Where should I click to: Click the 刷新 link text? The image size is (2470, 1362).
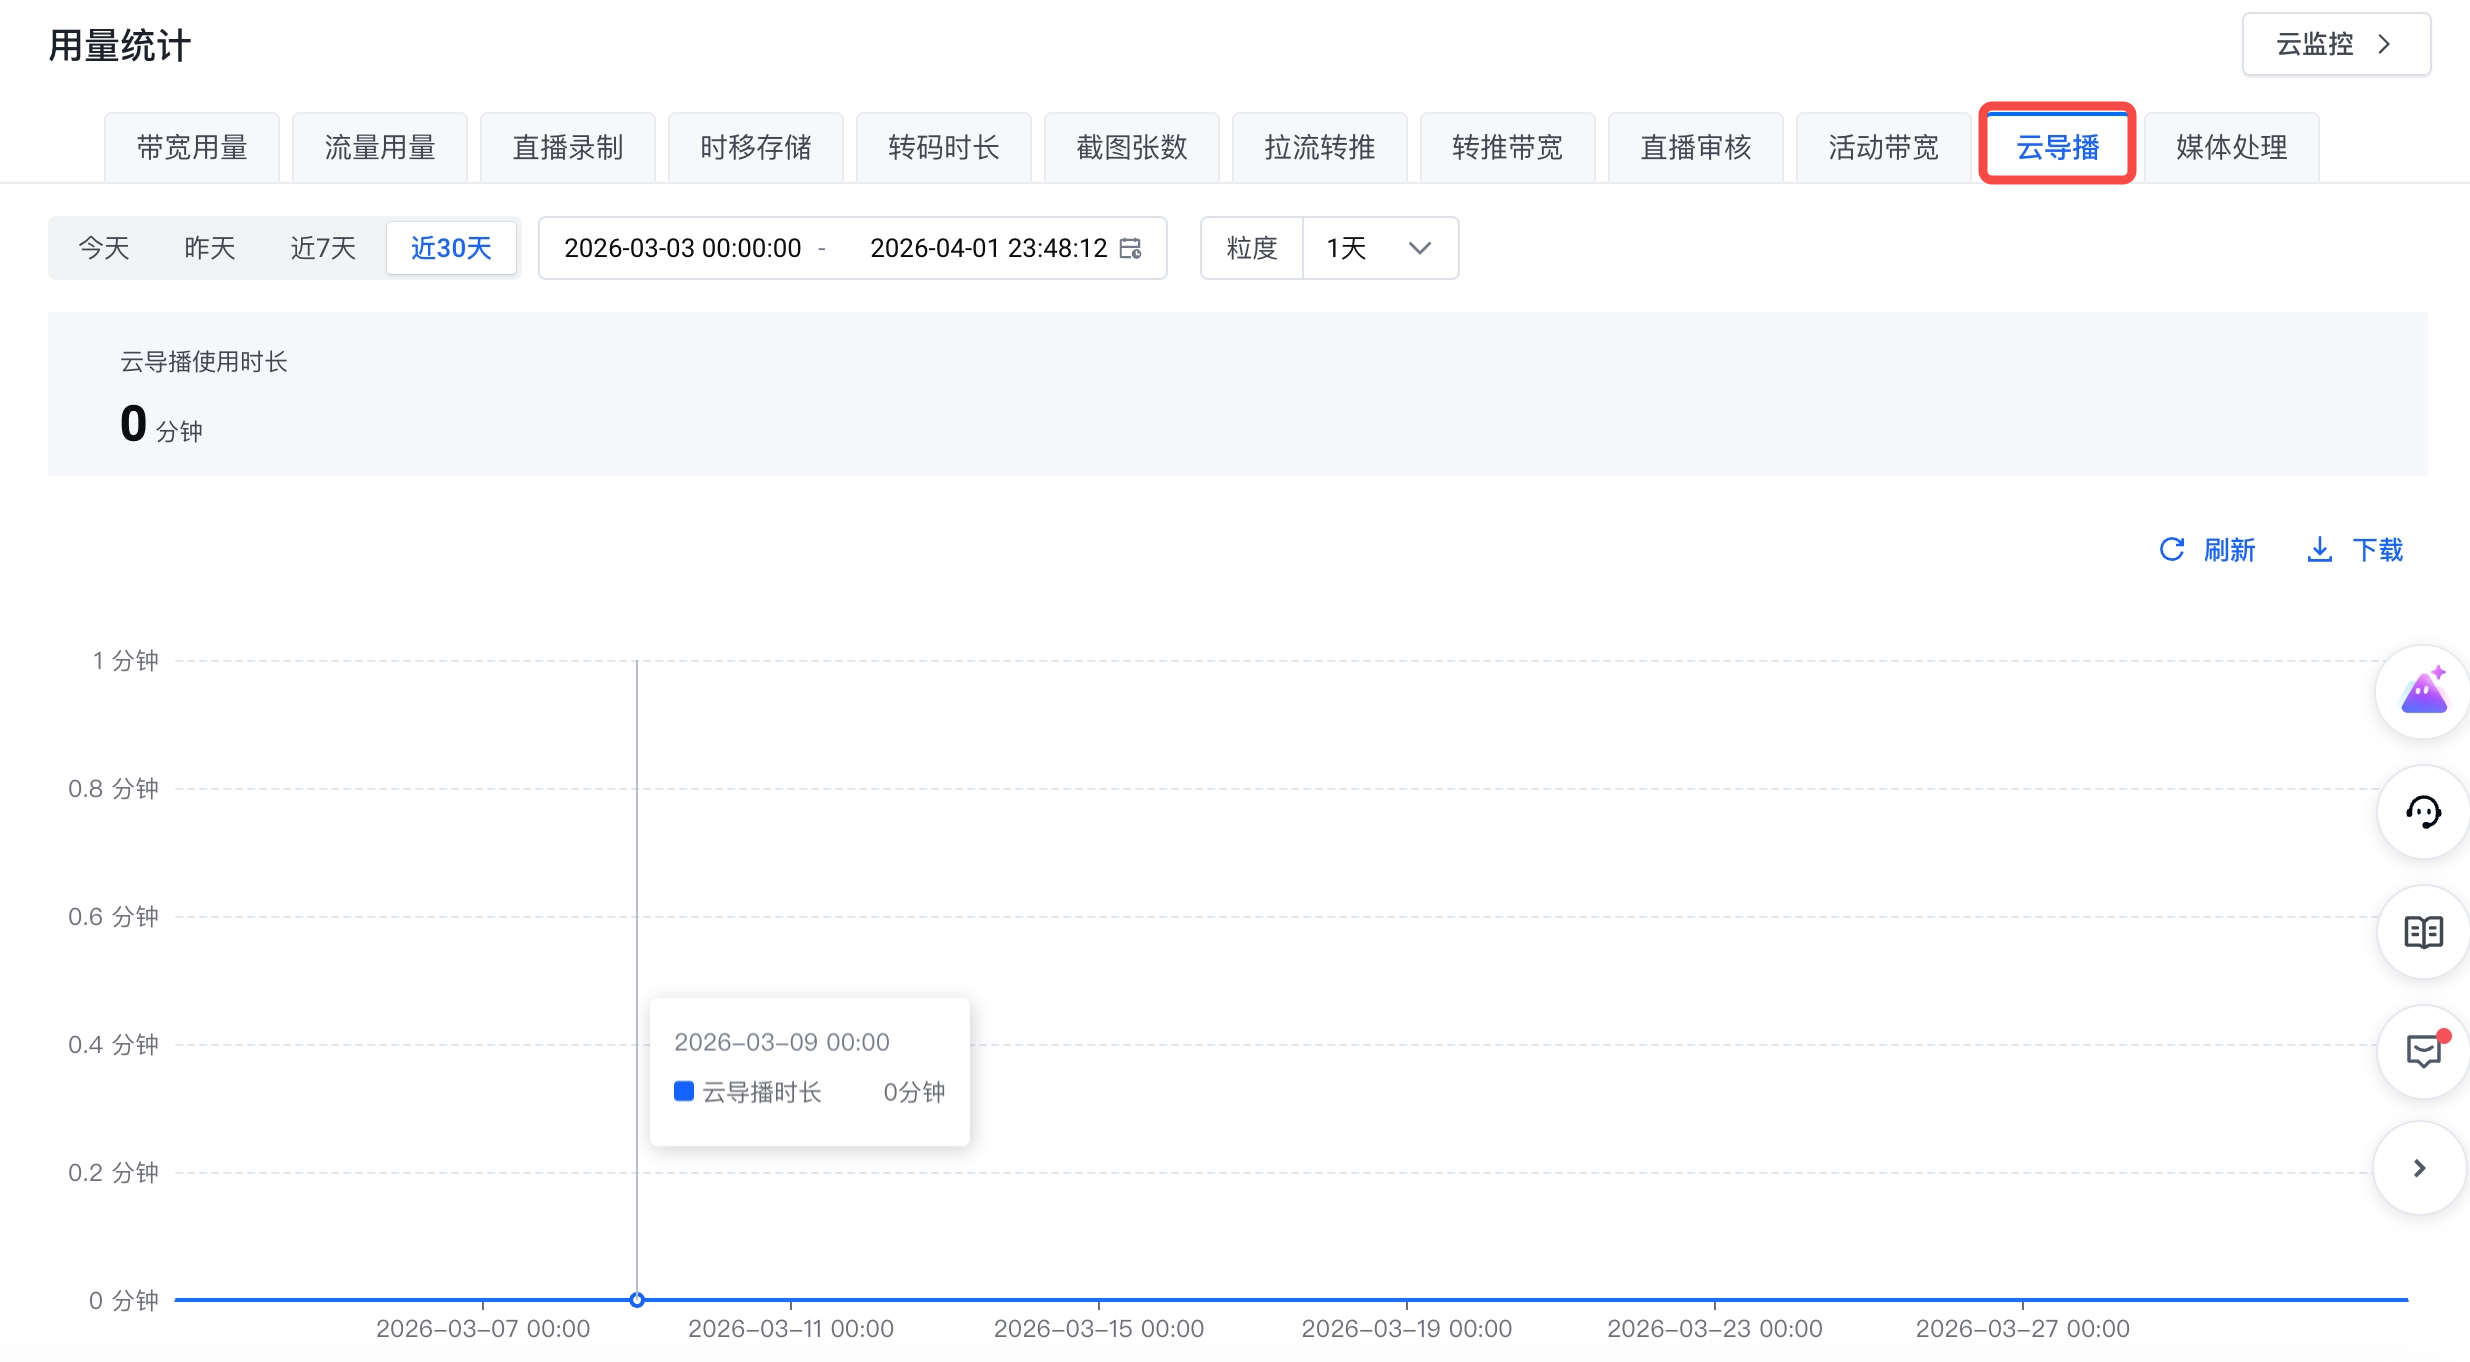click(2230, 549)
